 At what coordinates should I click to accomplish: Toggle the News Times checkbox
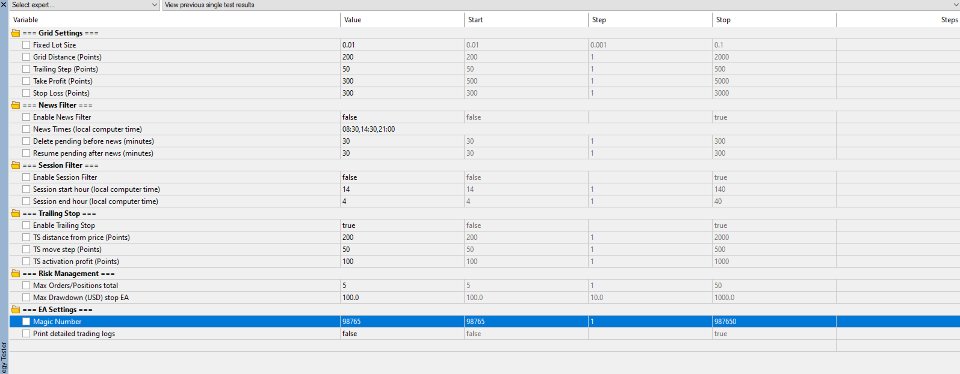pos(26,129)
